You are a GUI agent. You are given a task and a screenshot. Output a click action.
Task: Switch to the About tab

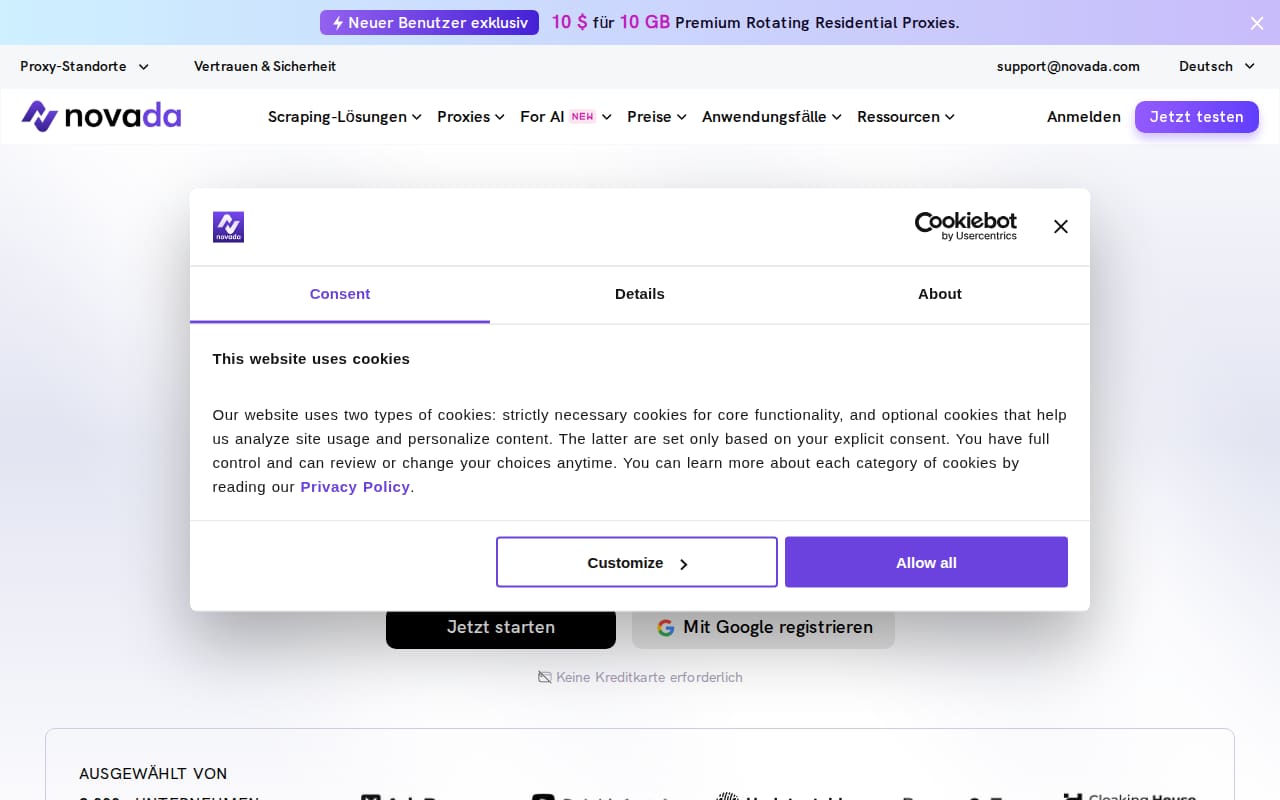(940, 294)
